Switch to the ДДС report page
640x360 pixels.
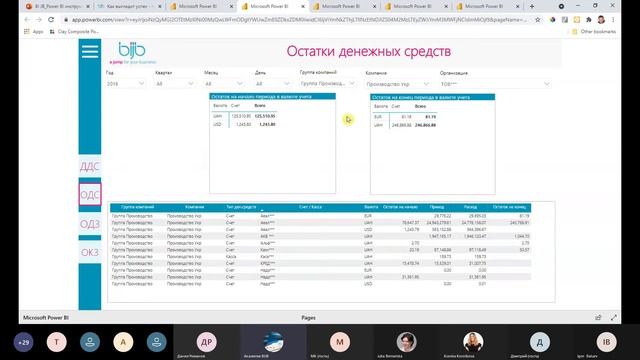90,167
